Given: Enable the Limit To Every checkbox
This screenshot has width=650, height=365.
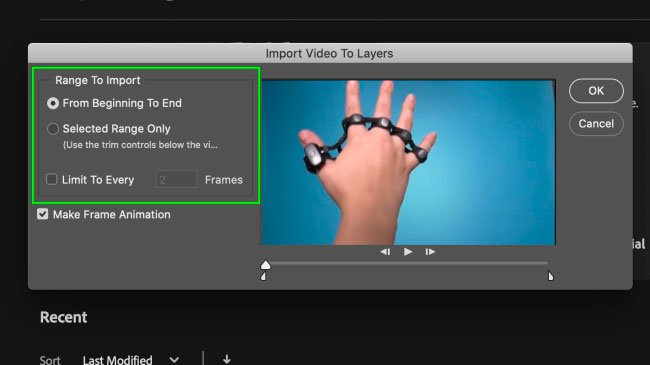Looking at the screenshot, I should pos(51,179).
